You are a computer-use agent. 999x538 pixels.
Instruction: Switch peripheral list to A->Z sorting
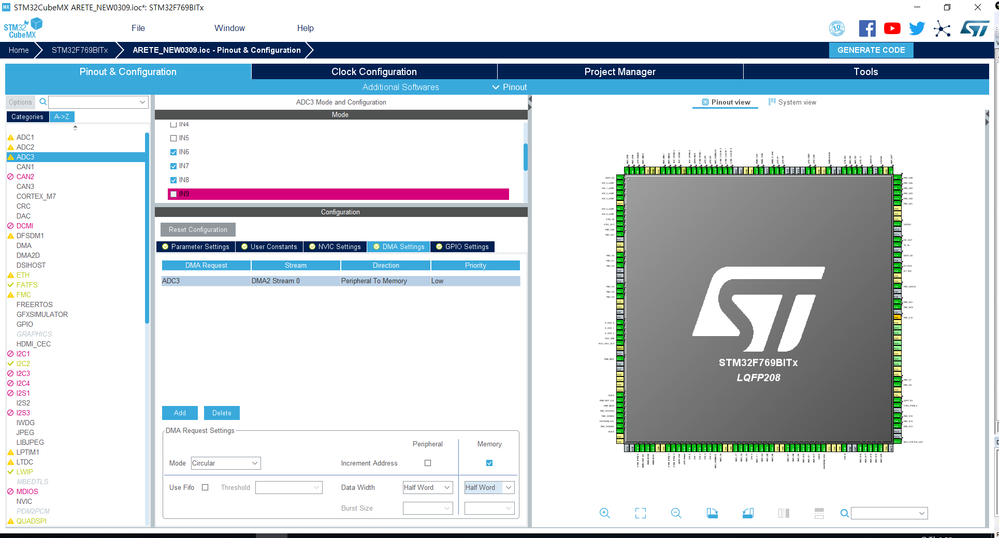62,117
